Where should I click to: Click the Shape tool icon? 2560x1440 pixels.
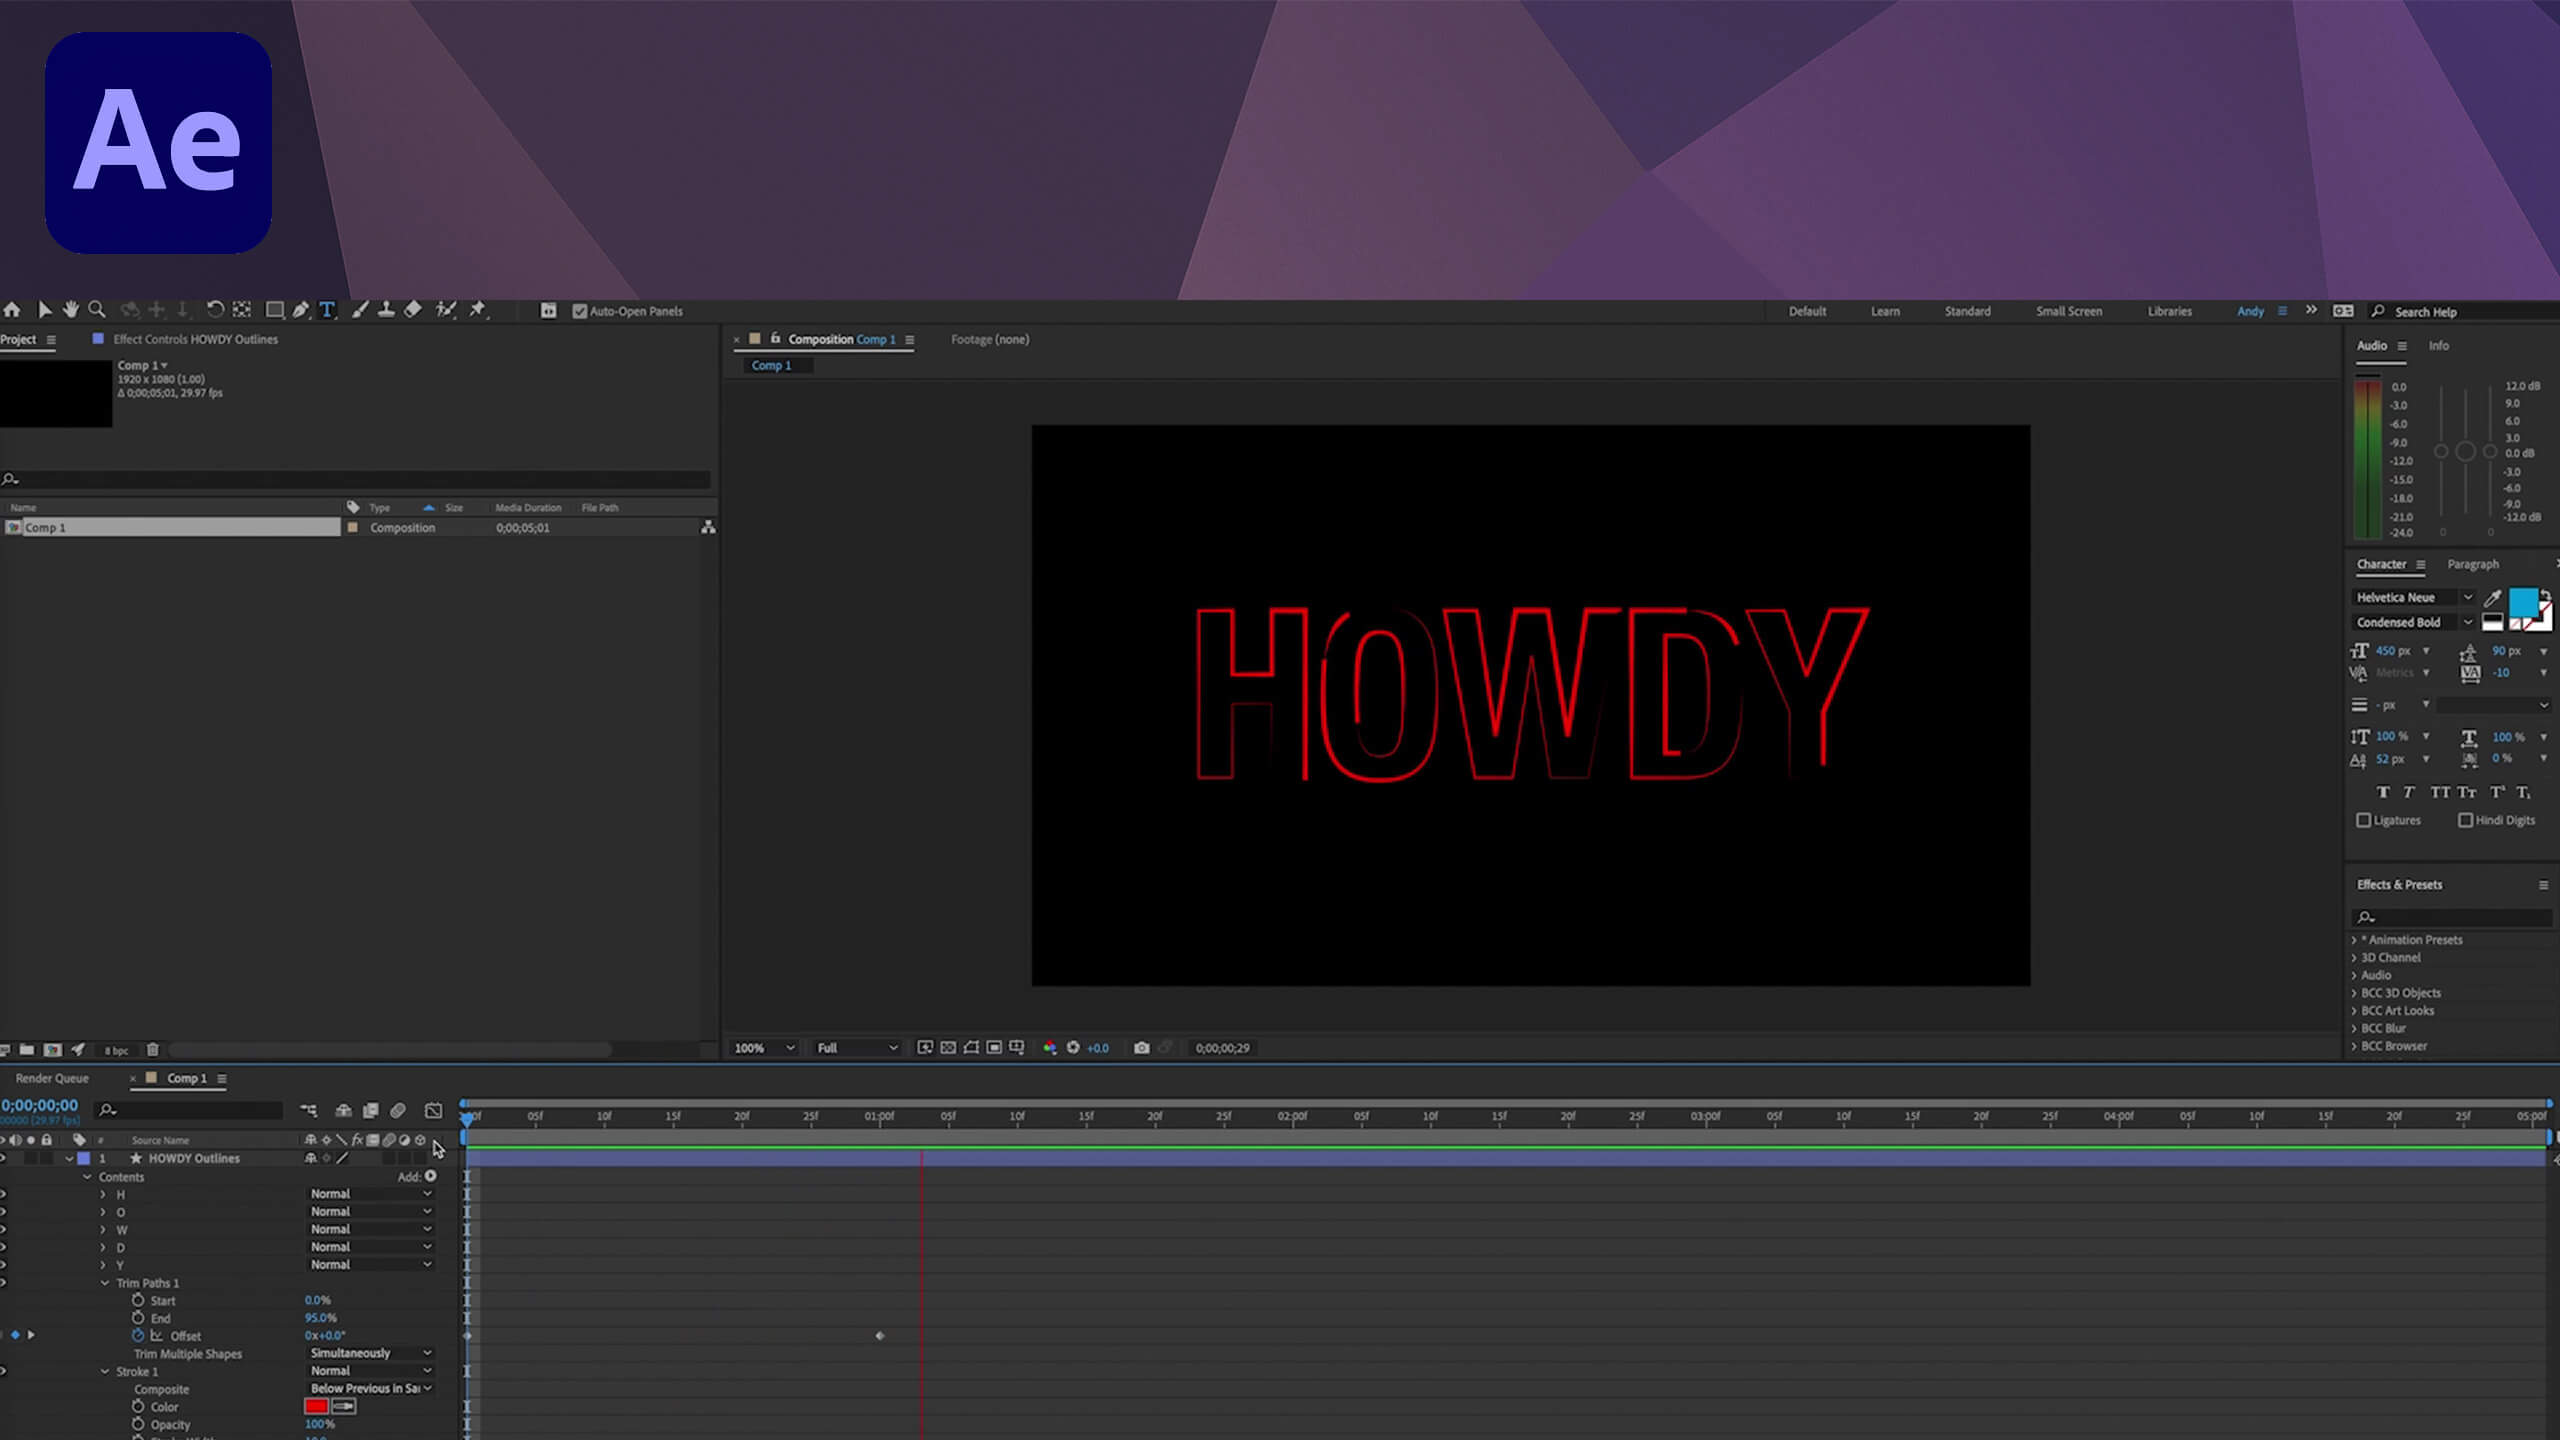[x=273, y=311]
